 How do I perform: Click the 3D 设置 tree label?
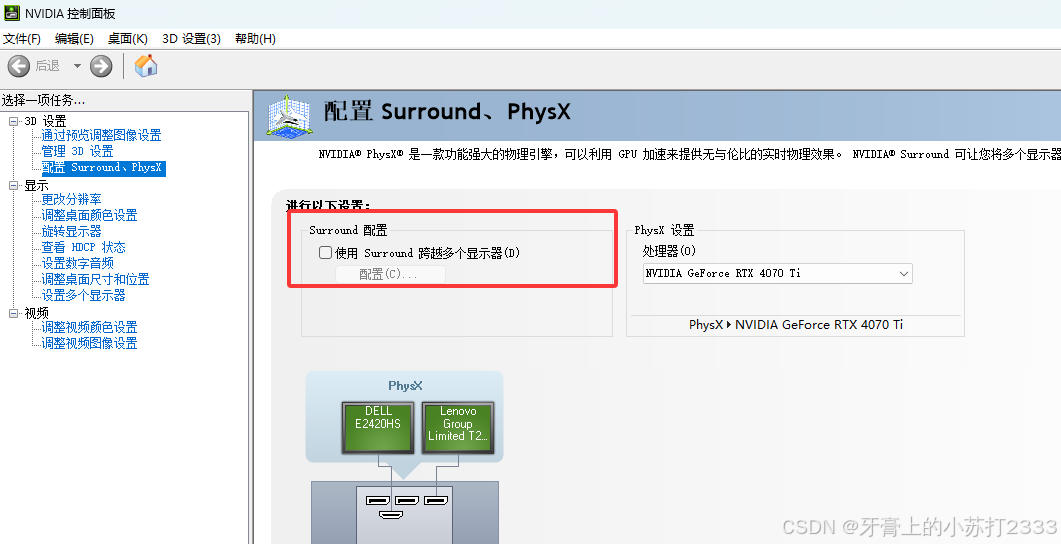tap(45, 121)
